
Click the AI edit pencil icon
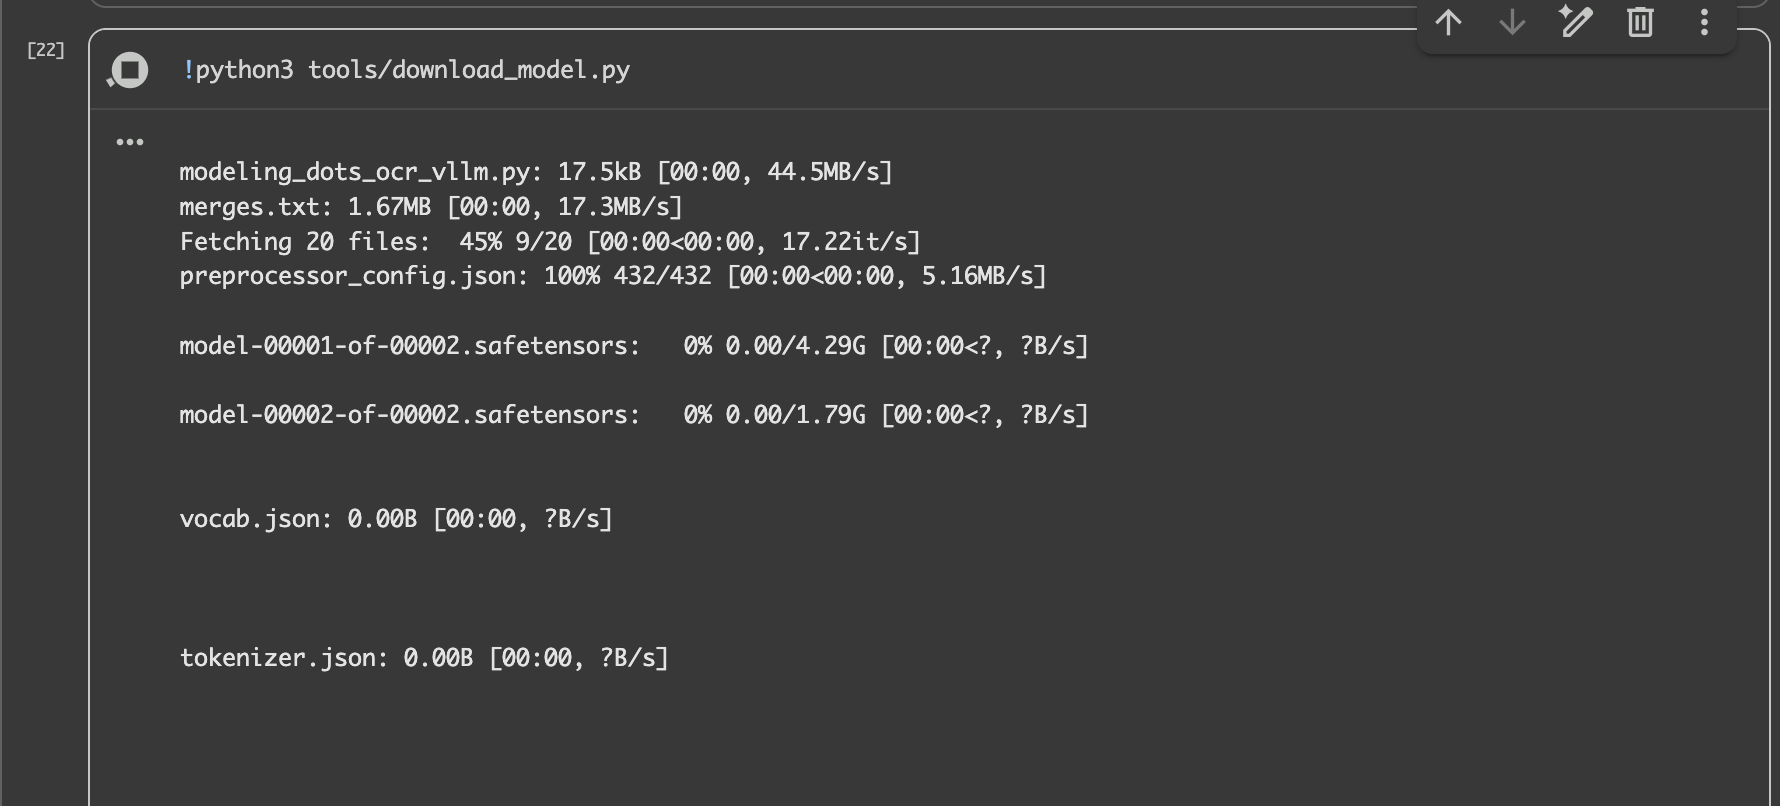pyautogui.click(x=1576, y=22)
